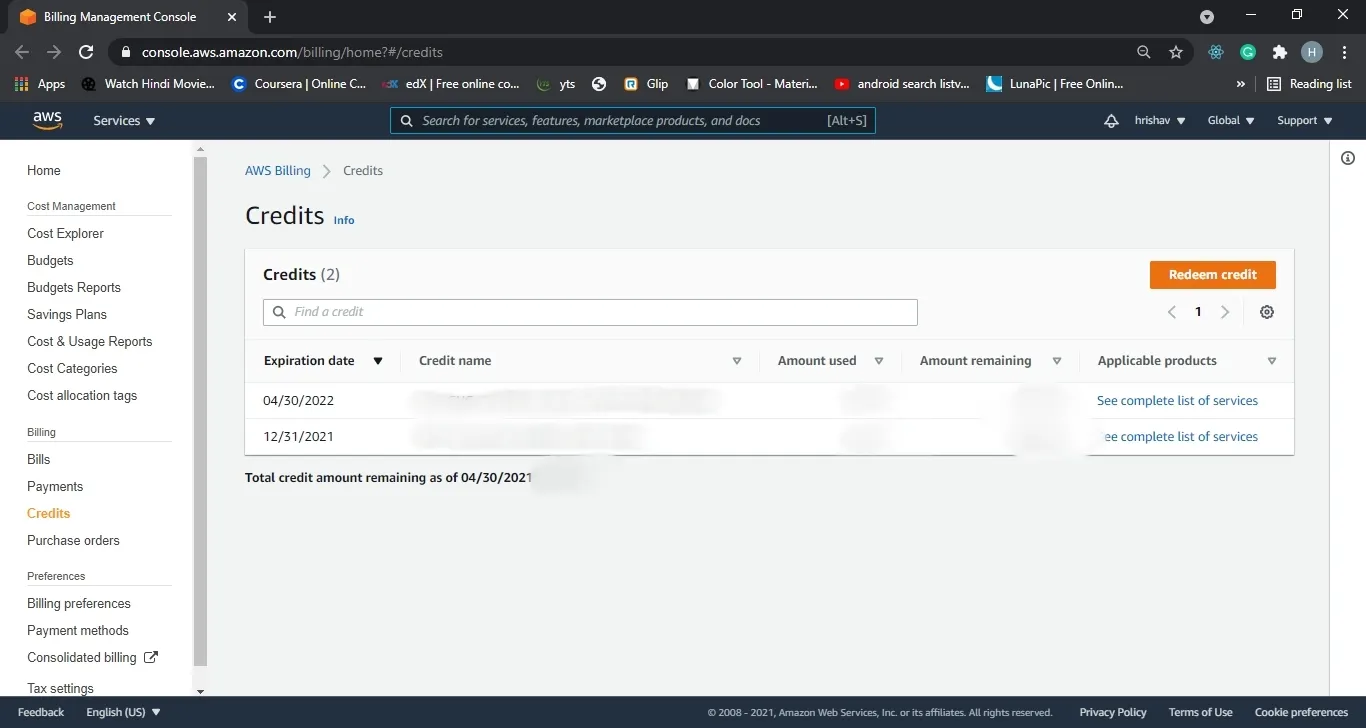Image resolution: width=1366 pixels, height=728 pixels.
Task: Click the AWS logo to go home
Action: [x=47, y=120]
